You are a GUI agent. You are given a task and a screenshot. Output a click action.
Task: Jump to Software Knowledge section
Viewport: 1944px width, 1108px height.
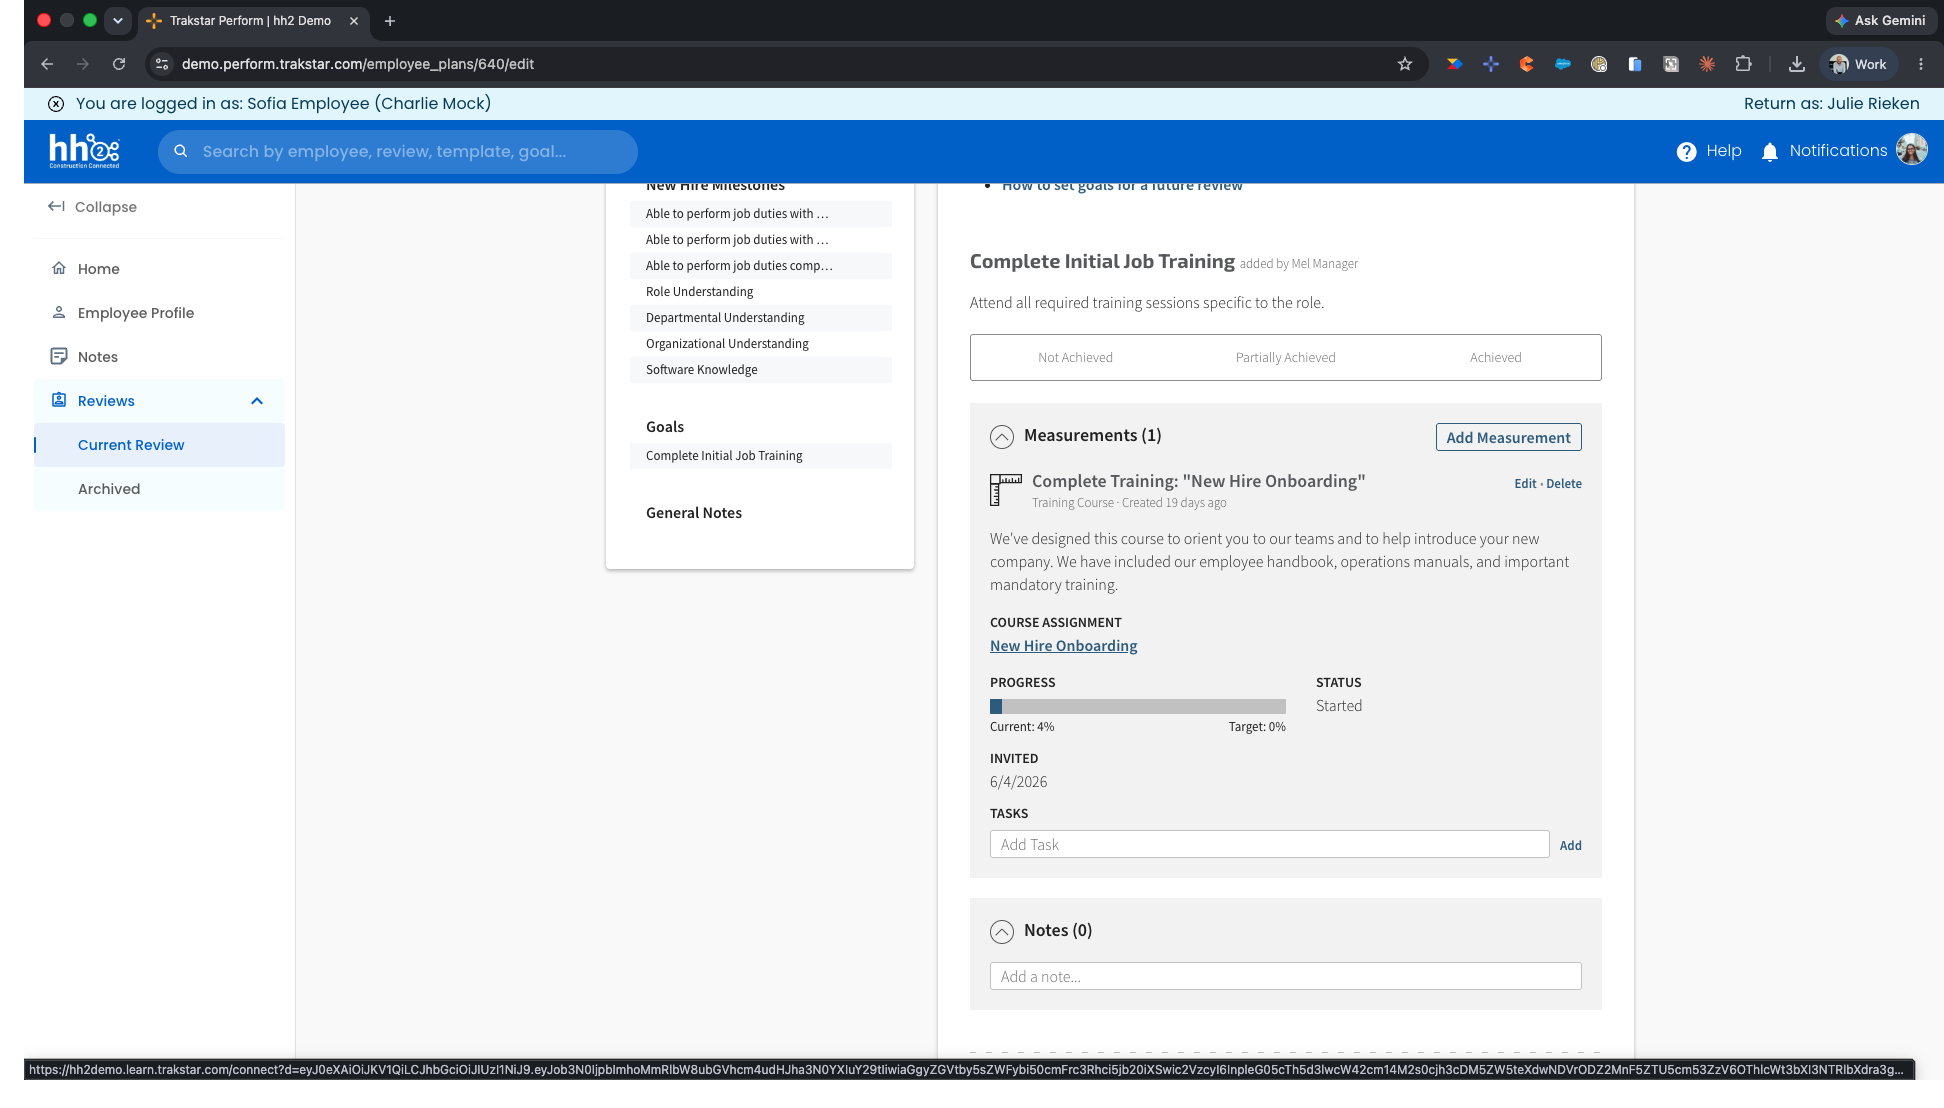click(760, 370)
